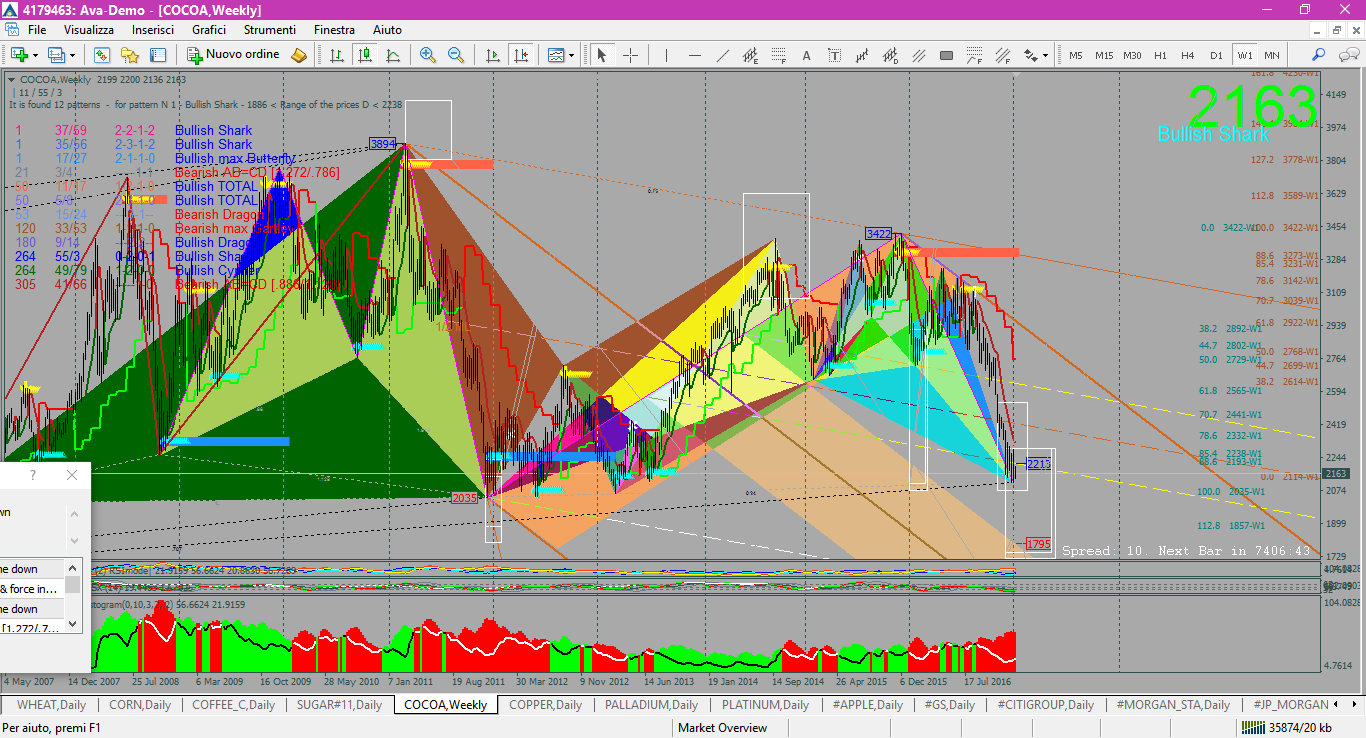1366x738 pixels.
Task: Select the Standard Deviation Channel tool
Action: click(x=890, y=55)
